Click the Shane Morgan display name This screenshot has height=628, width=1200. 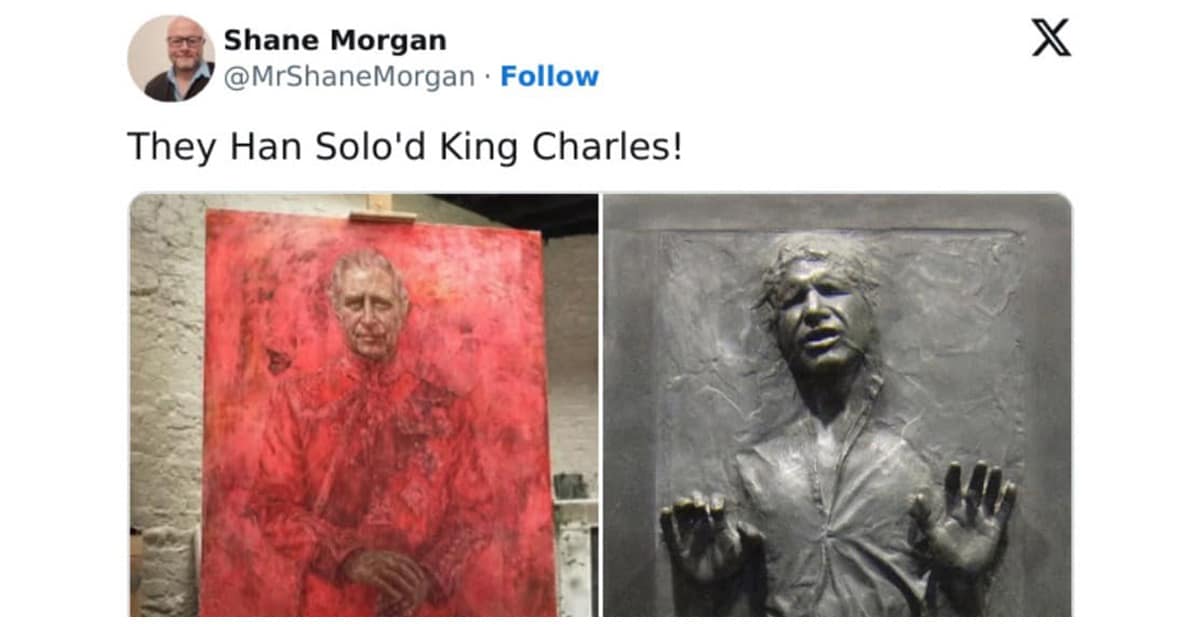pyautogui.click(x=335, y=40)
